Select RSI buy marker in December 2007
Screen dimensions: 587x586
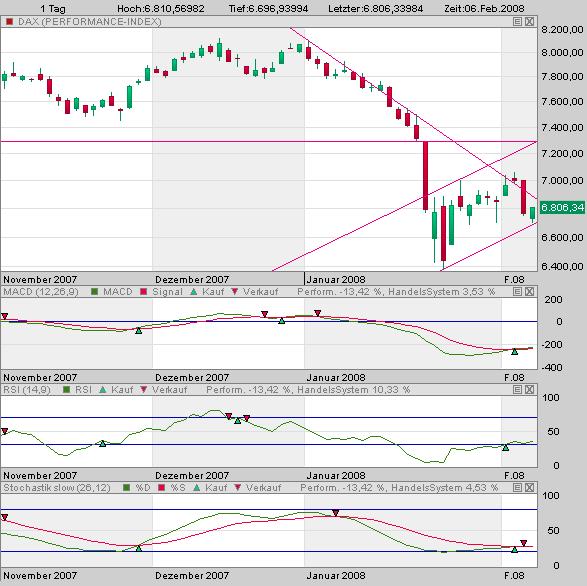(x=237, y=420)
